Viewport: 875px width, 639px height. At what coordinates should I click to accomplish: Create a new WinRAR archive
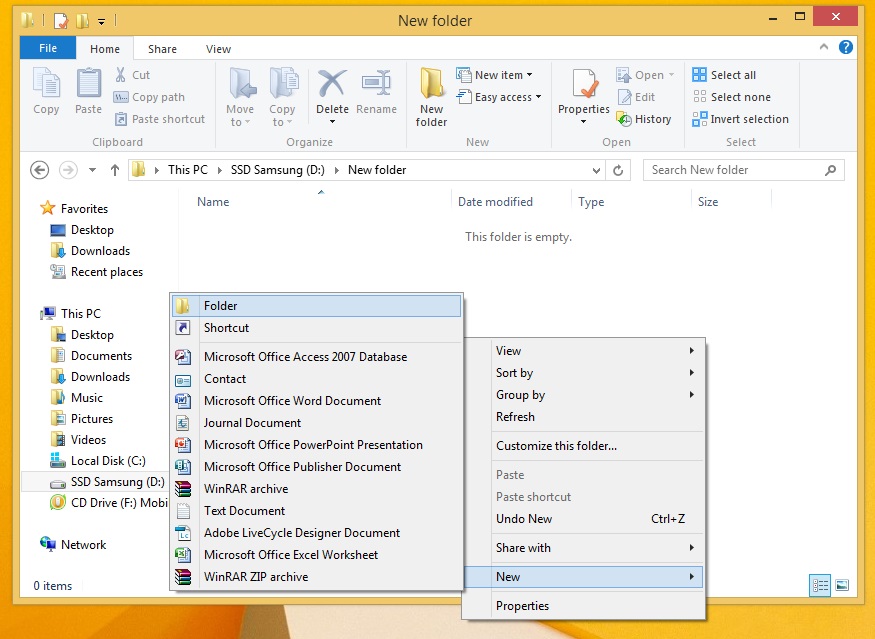(x=245, y=489)
